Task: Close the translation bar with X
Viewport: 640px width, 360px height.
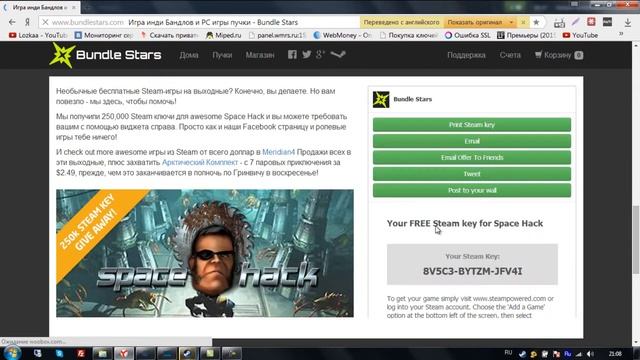Action: [x=523, y=22]
